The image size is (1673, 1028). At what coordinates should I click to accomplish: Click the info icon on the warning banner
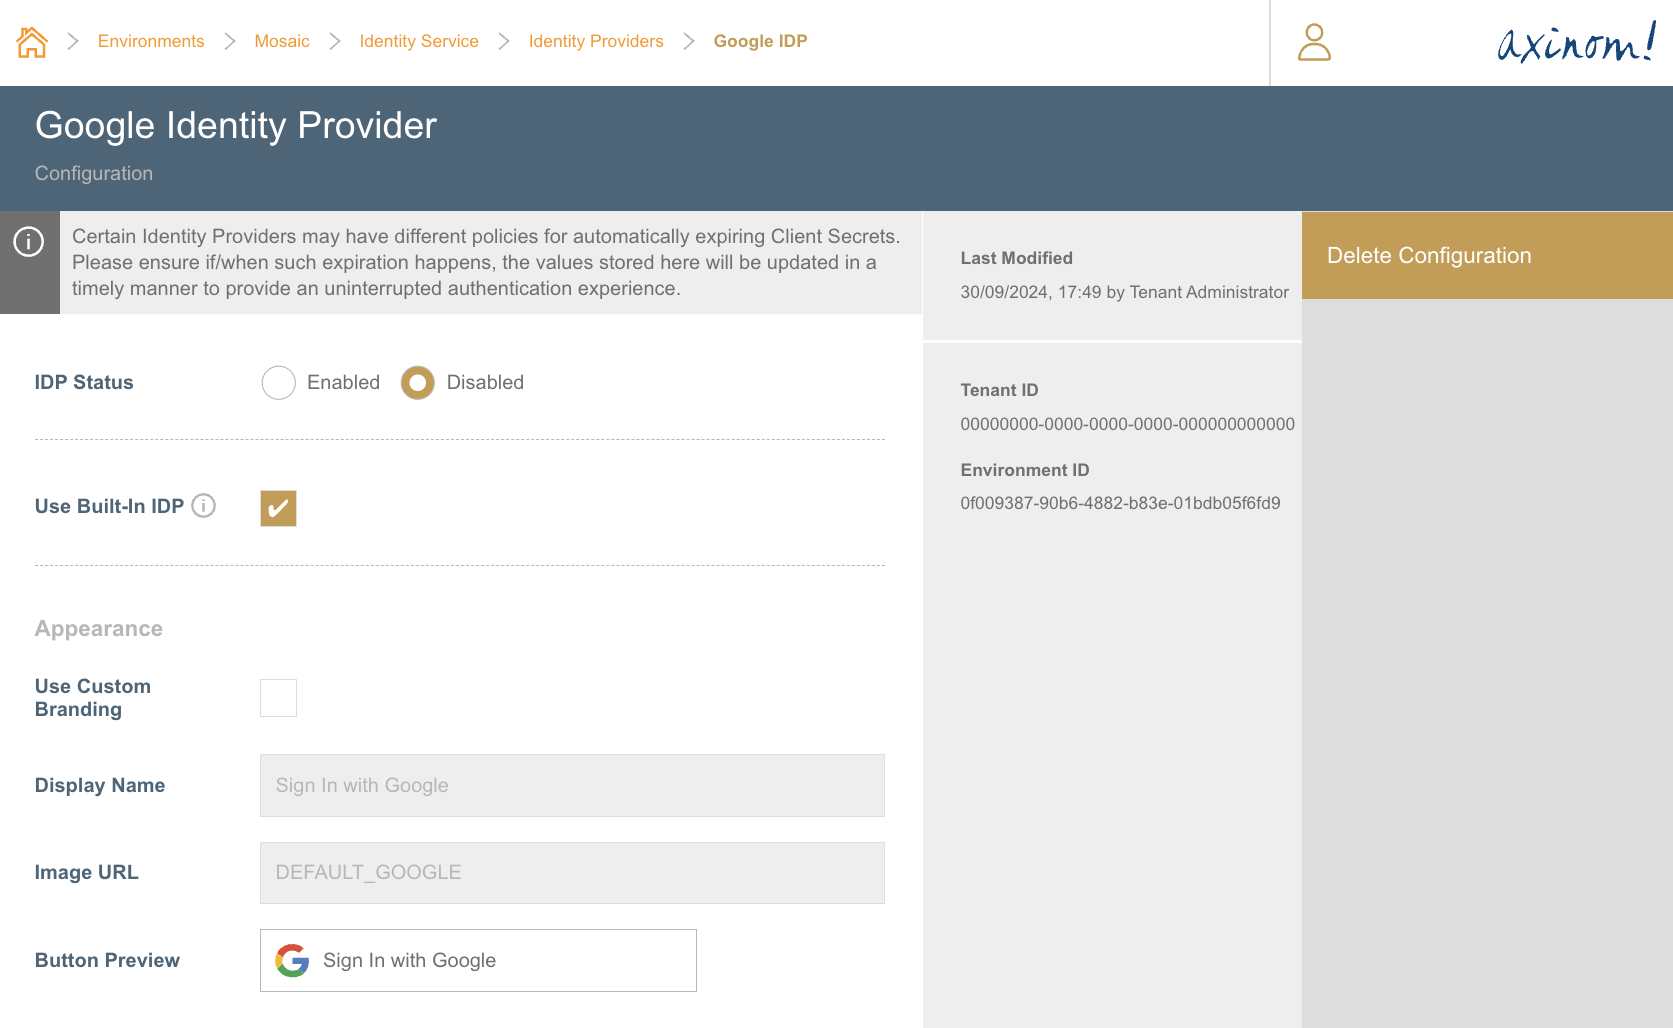tap(29, 241)
